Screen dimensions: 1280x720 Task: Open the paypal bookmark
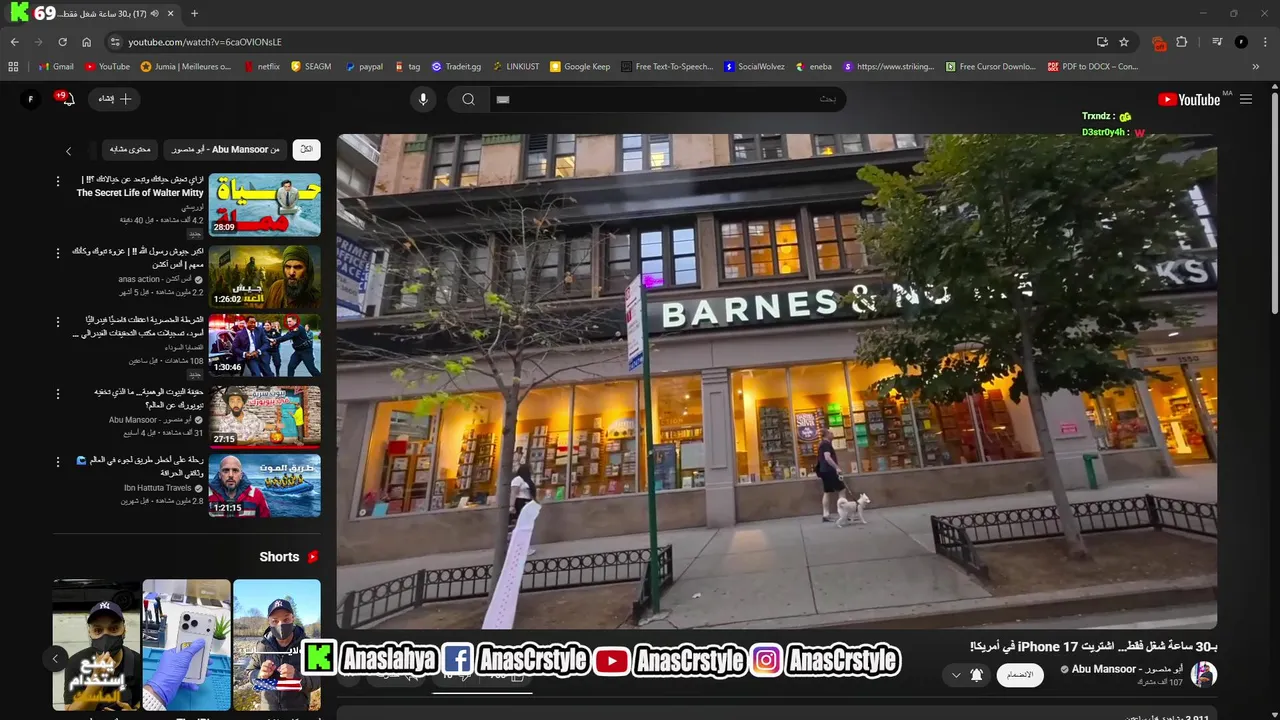pyautogui.click(x=364, y=67)
